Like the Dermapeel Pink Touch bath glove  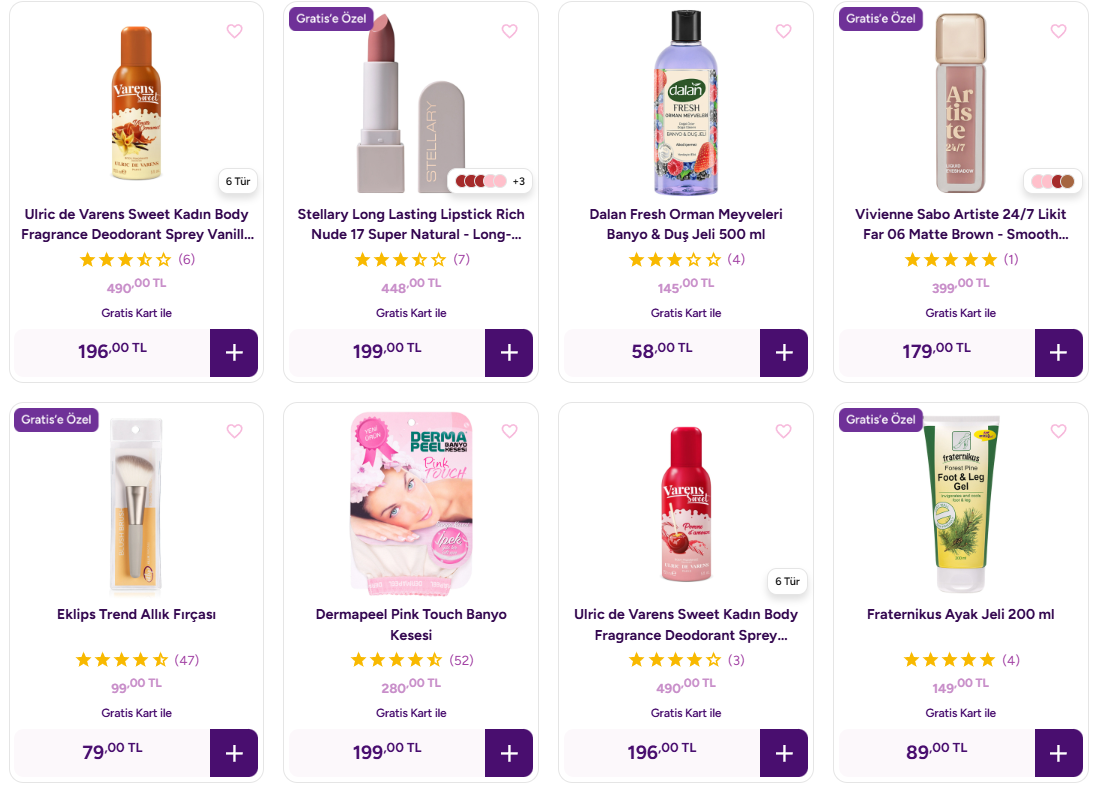(509, 431)
